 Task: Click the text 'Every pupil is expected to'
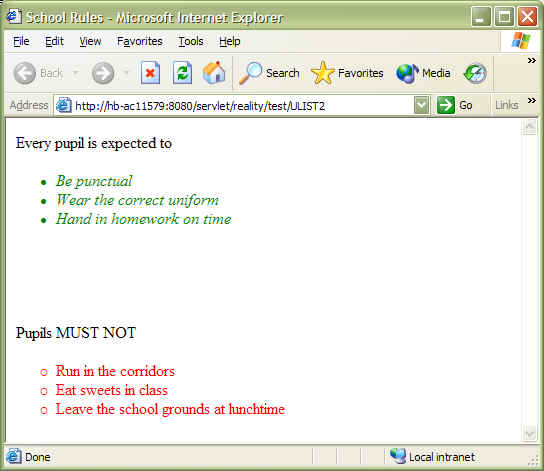pyautogui.click(x=94, y=143)
